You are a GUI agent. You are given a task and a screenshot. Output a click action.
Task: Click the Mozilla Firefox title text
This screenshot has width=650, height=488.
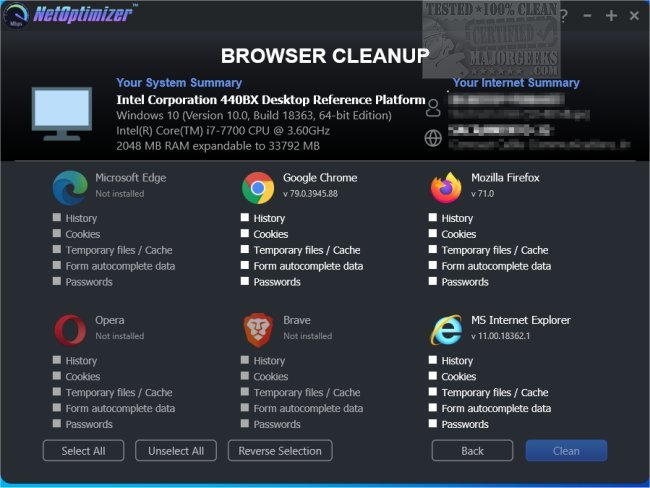(x=505, y=178)
